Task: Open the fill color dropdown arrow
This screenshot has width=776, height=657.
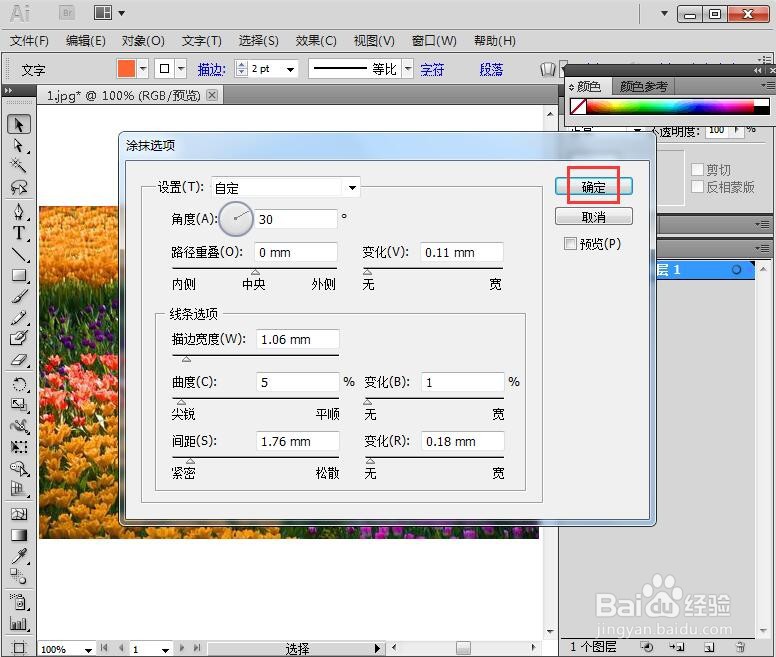Action: (x=143, y=69)
